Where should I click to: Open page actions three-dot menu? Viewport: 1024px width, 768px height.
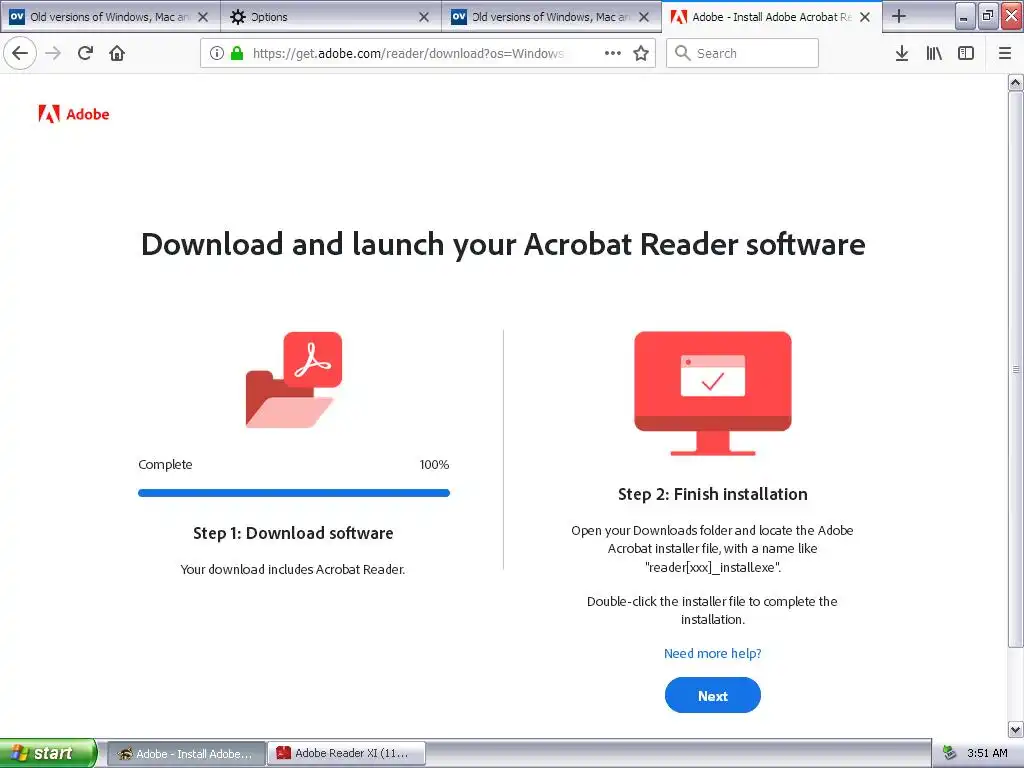point(613,53)
